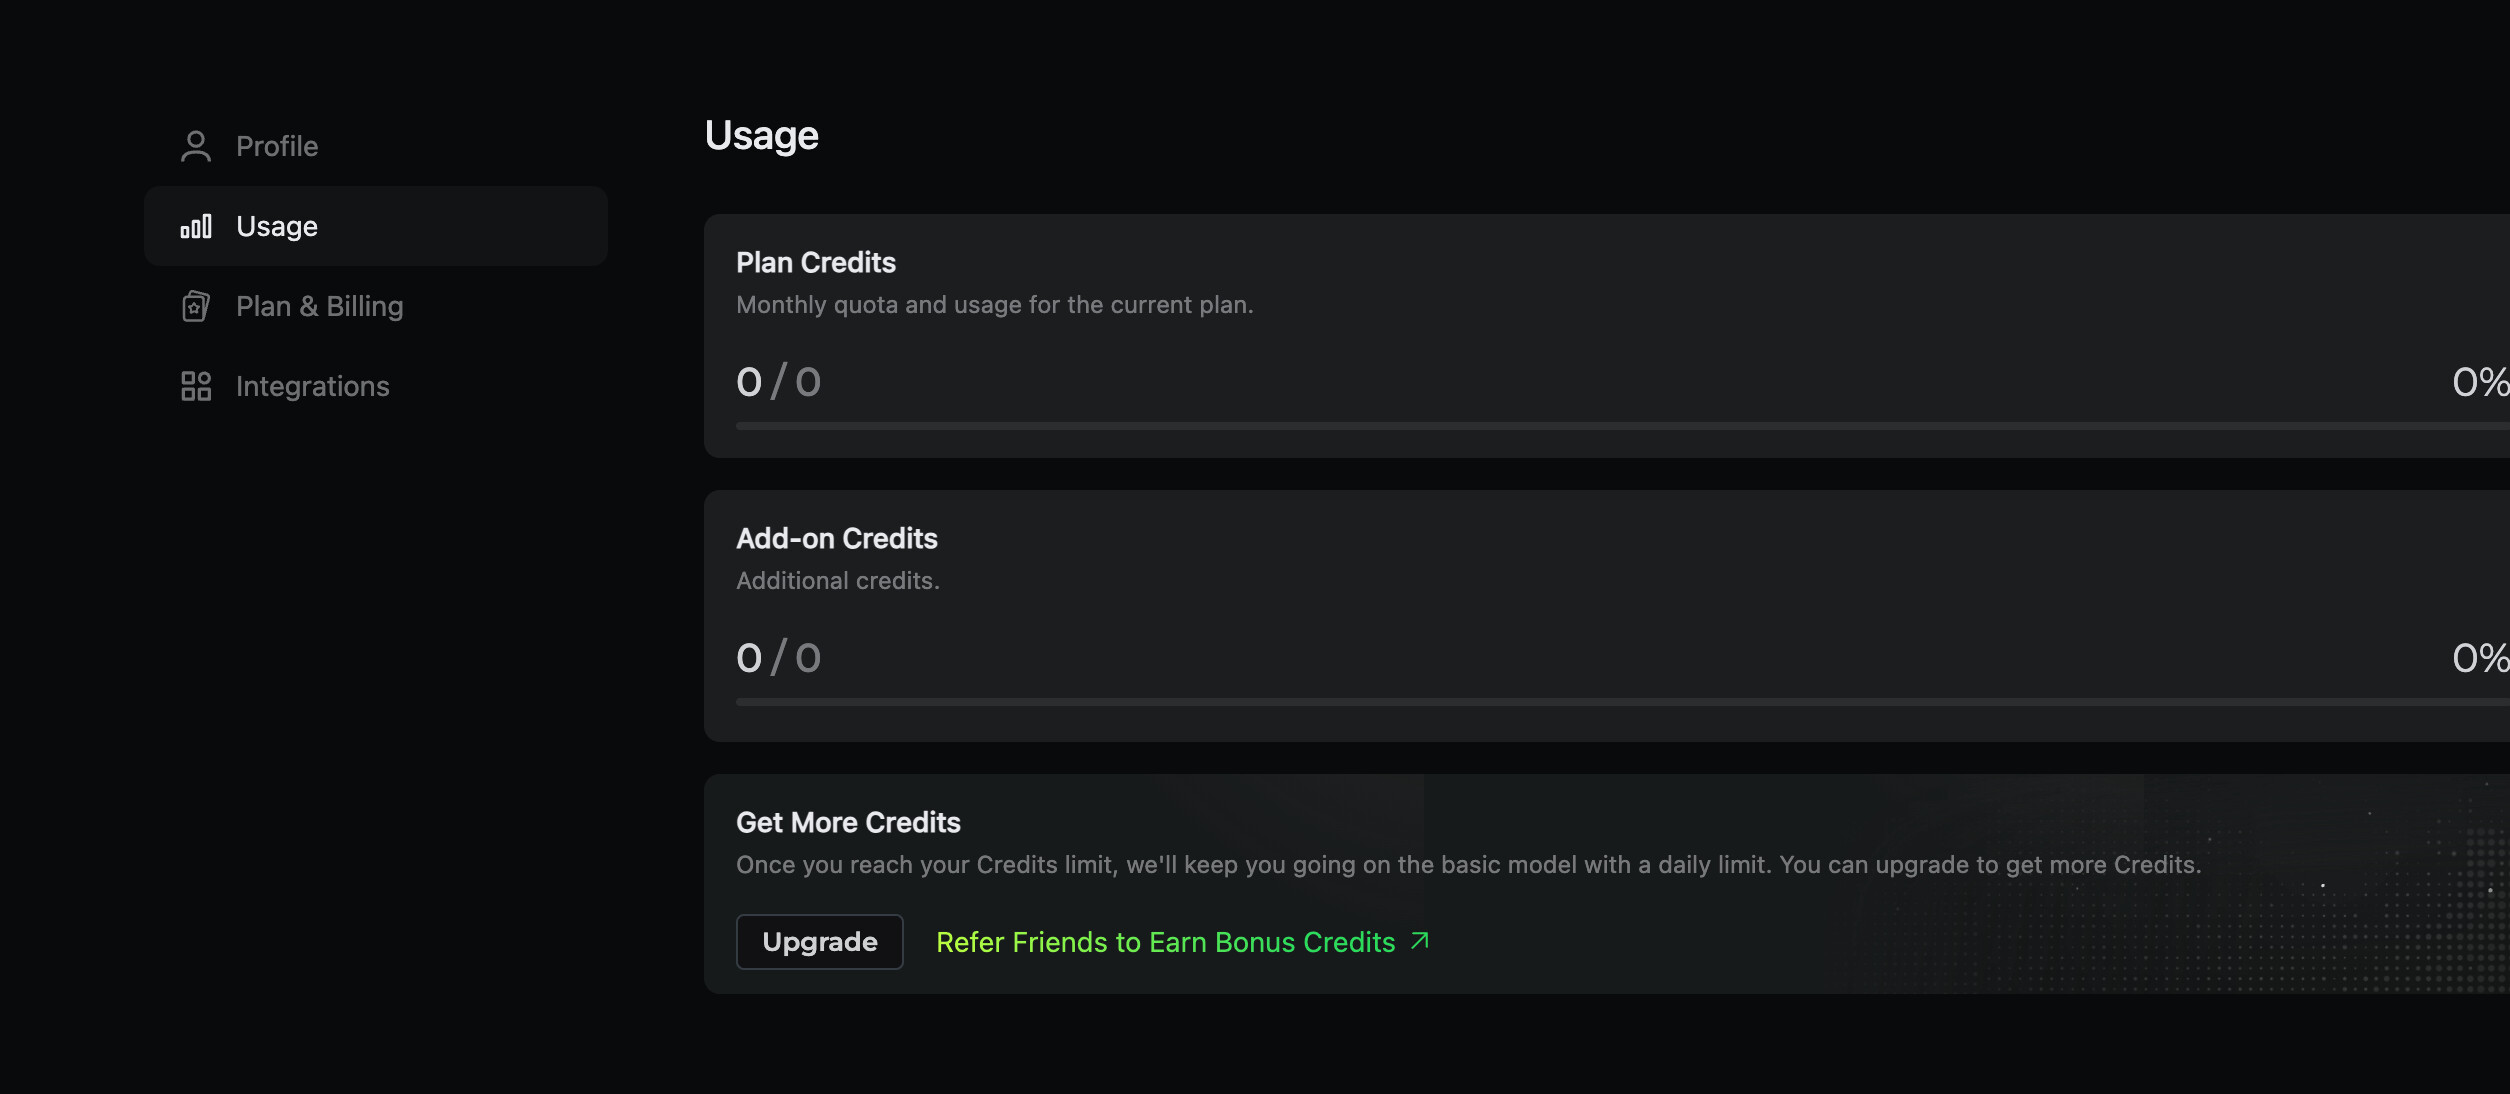The image size is (2510, 1094).
Task: Click the Plan Credits card title
Action: 816,262
